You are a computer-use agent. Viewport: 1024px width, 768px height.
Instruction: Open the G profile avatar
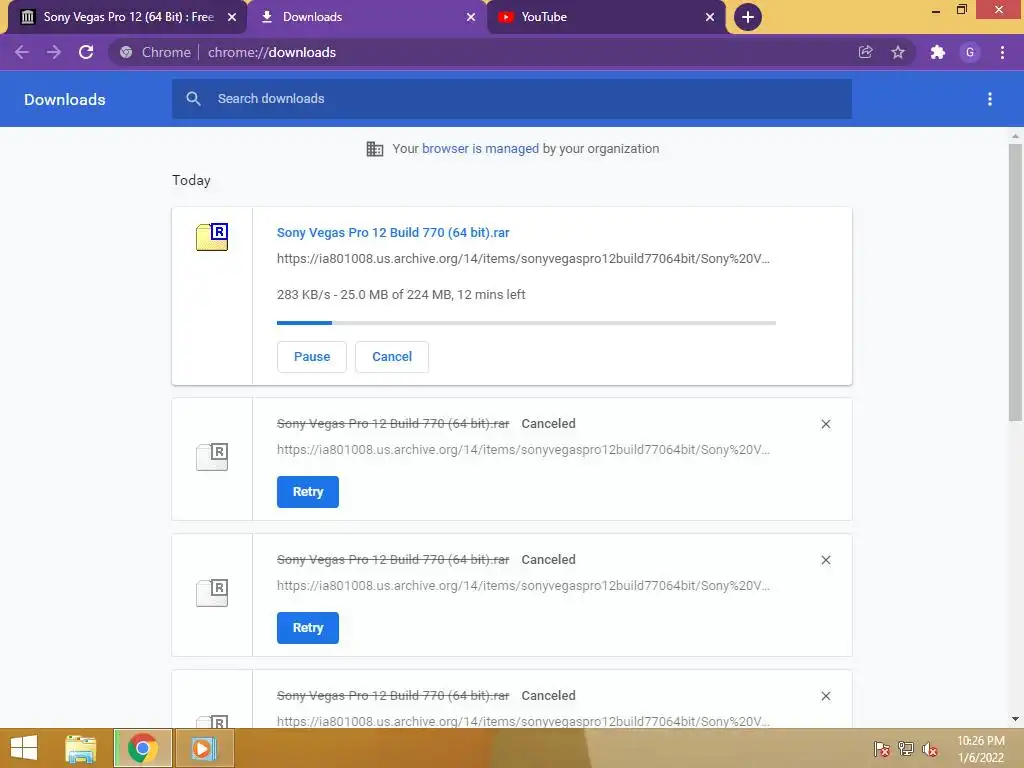coord(970,52)
